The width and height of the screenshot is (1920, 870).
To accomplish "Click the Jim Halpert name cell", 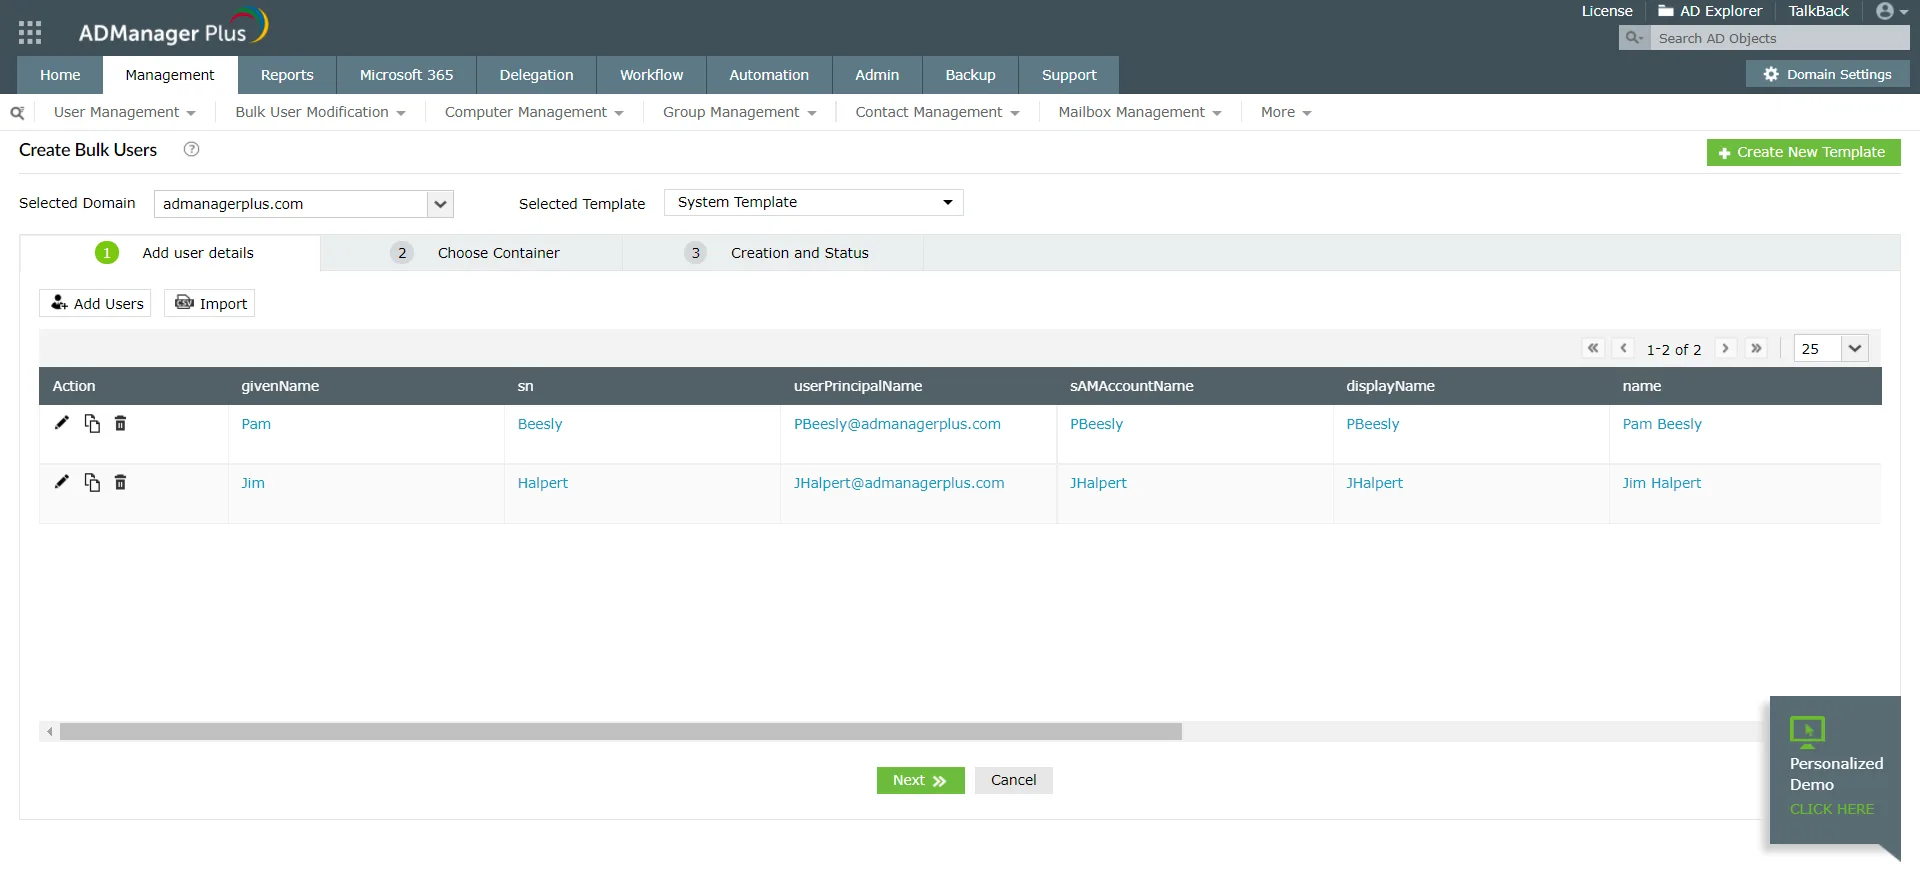I will [x=1661, y=483].
